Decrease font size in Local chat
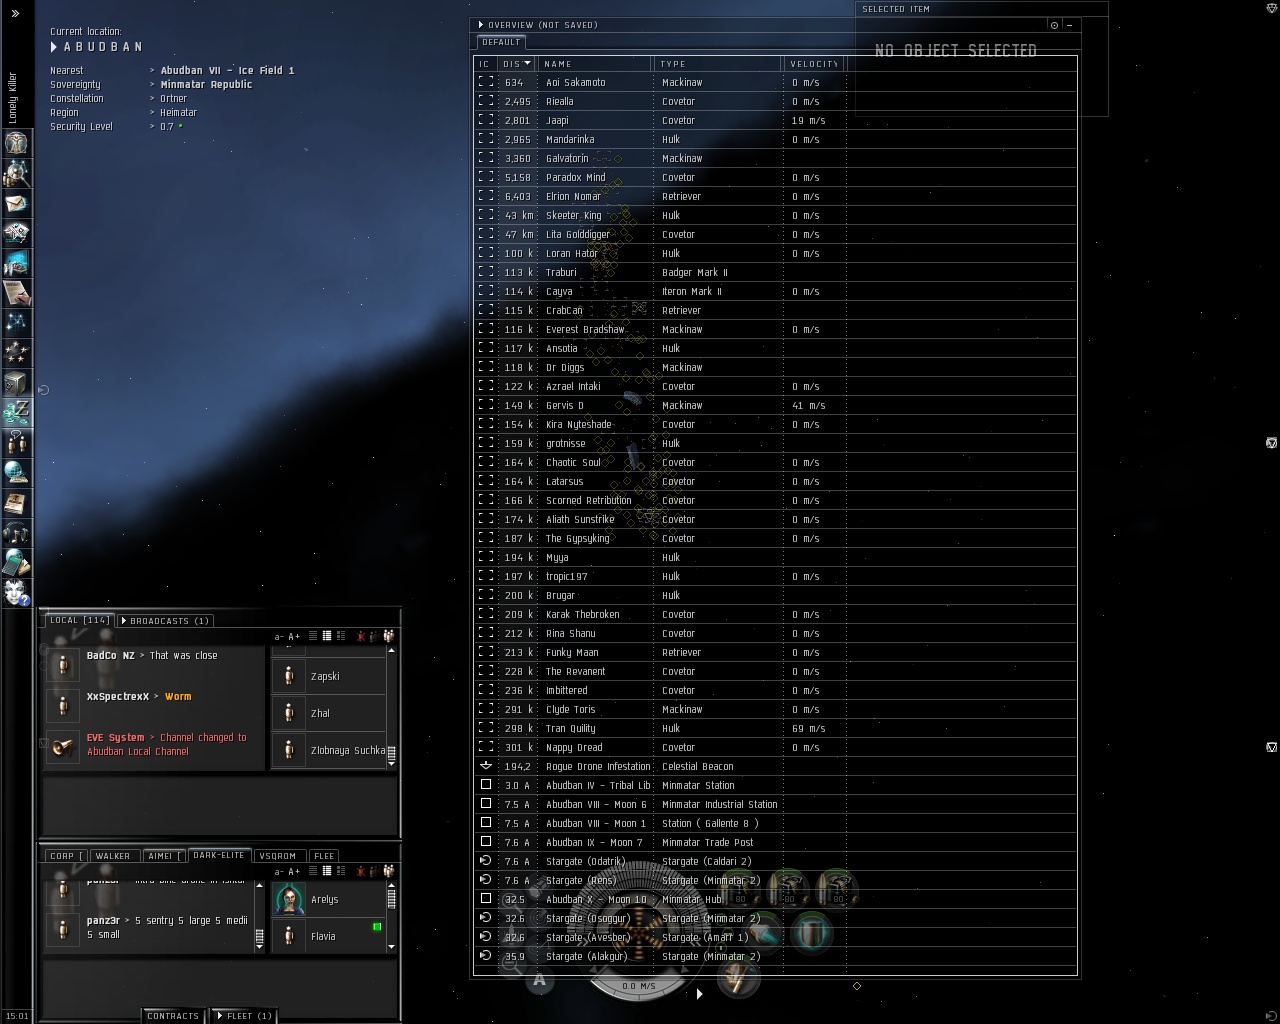This screenshot has height=1024, width=1280. [279, 637]
